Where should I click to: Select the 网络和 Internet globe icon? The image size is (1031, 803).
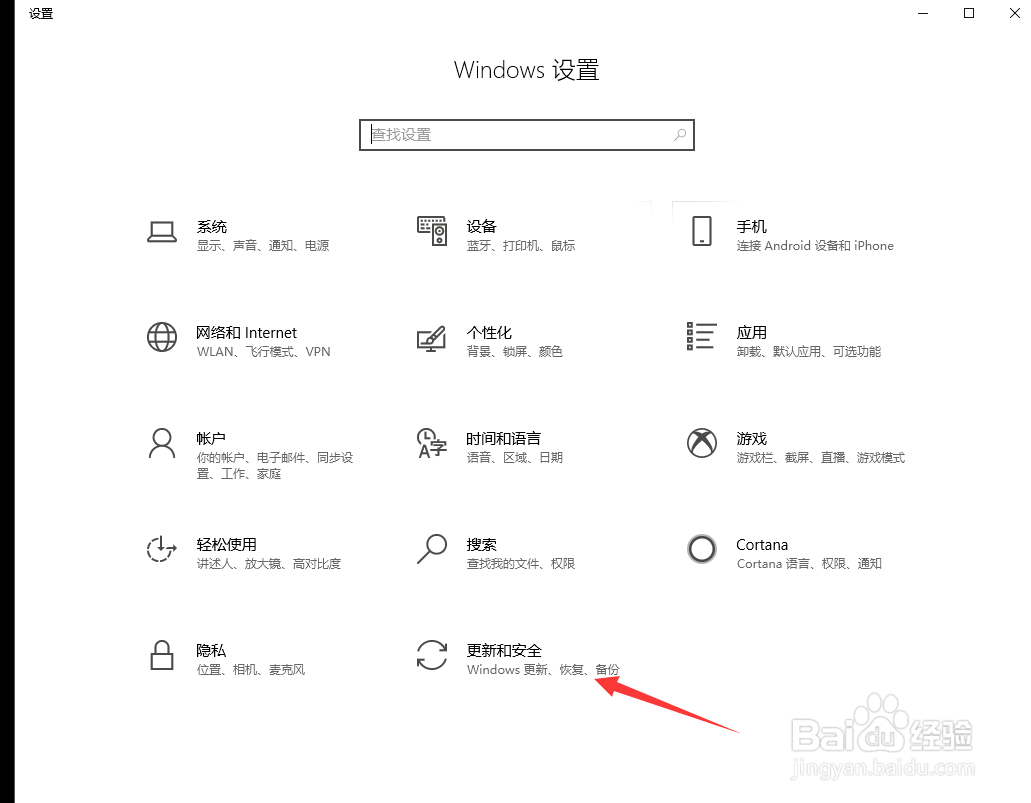point(162,337)
